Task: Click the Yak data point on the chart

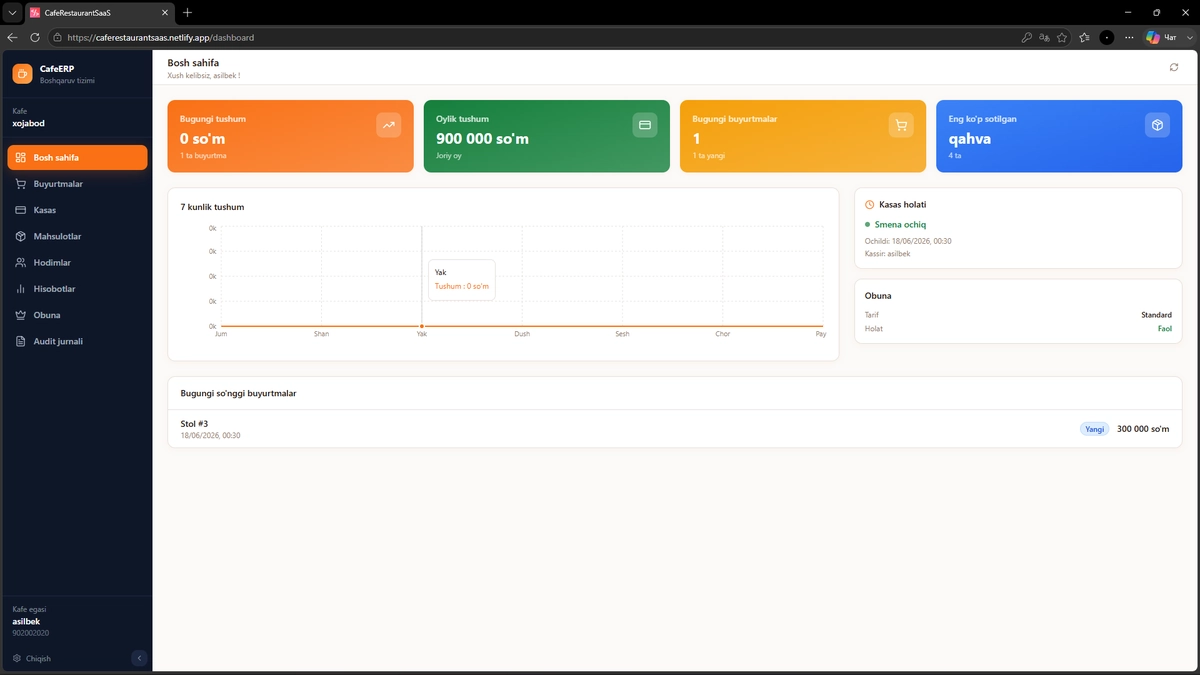Action: [422, 326]
